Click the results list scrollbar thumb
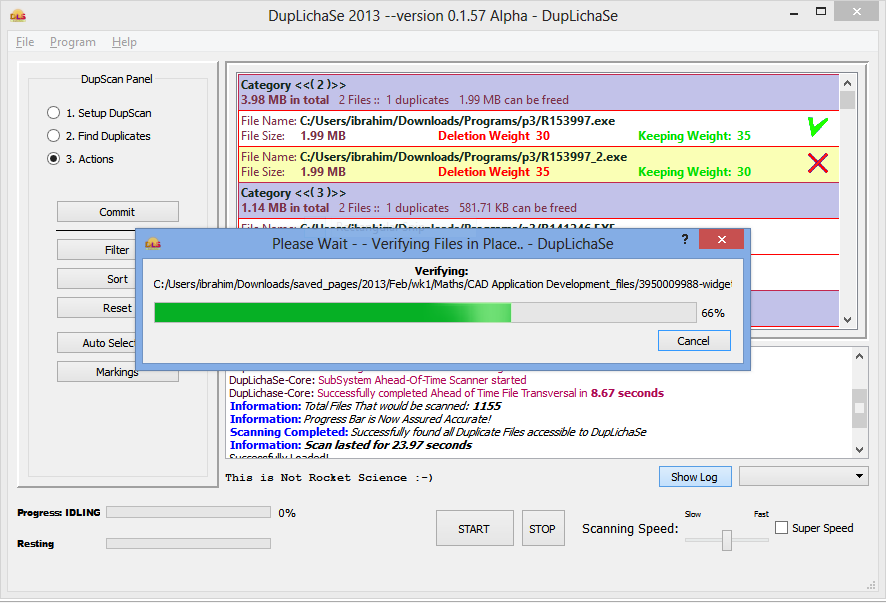886x603 pixels. tap(847, 100)
